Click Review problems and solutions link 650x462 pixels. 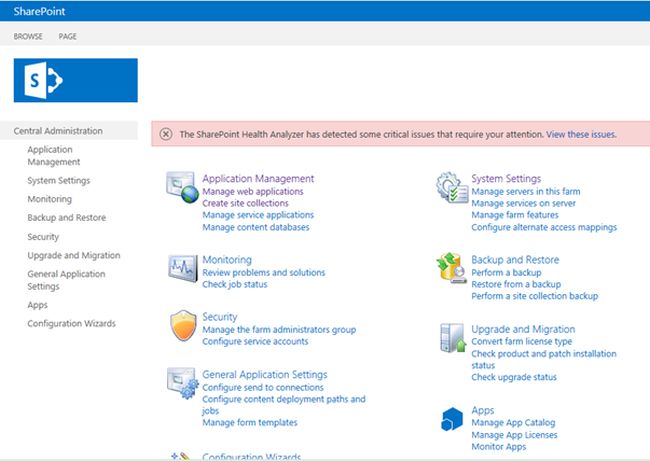[264, 272]
